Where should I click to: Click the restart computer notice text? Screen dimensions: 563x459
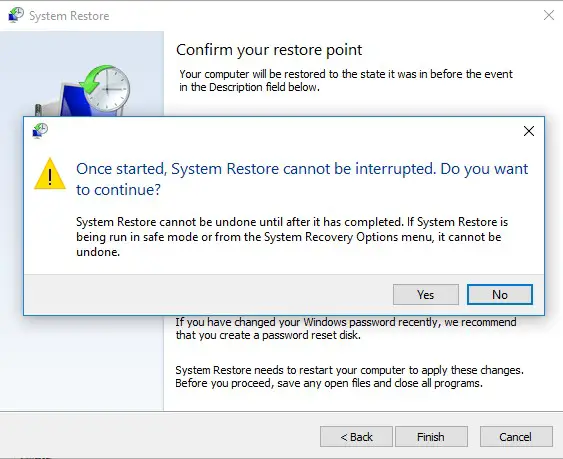[349, 376]
